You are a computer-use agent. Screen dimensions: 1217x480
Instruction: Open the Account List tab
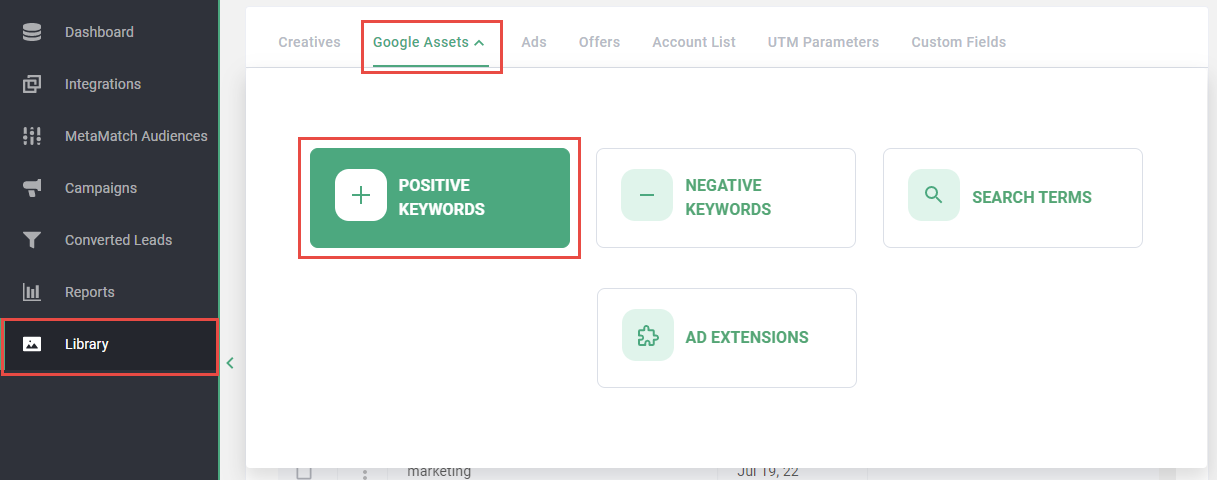click(693, 42)
